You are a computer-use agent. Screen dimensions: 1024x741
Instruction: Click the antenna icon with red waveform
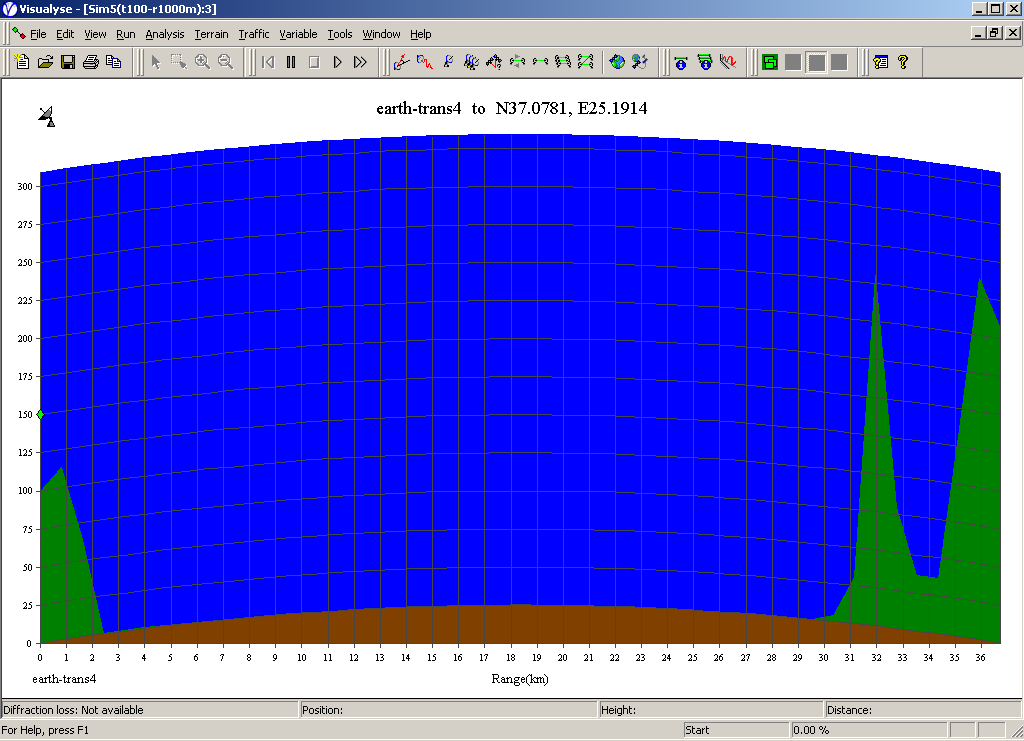[x=425, y=62]
